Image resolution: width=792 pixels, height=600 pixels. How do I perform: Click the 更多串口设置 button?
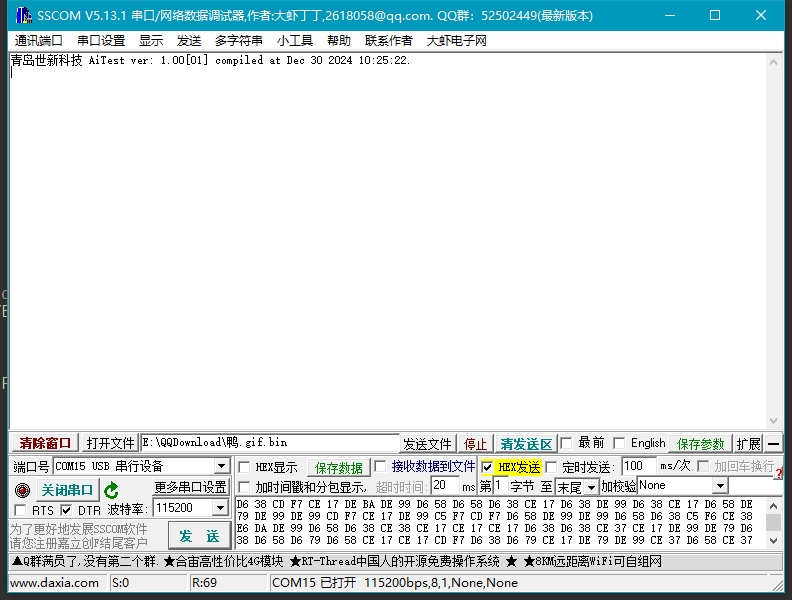pyautogui.click(x=190, y=487)
